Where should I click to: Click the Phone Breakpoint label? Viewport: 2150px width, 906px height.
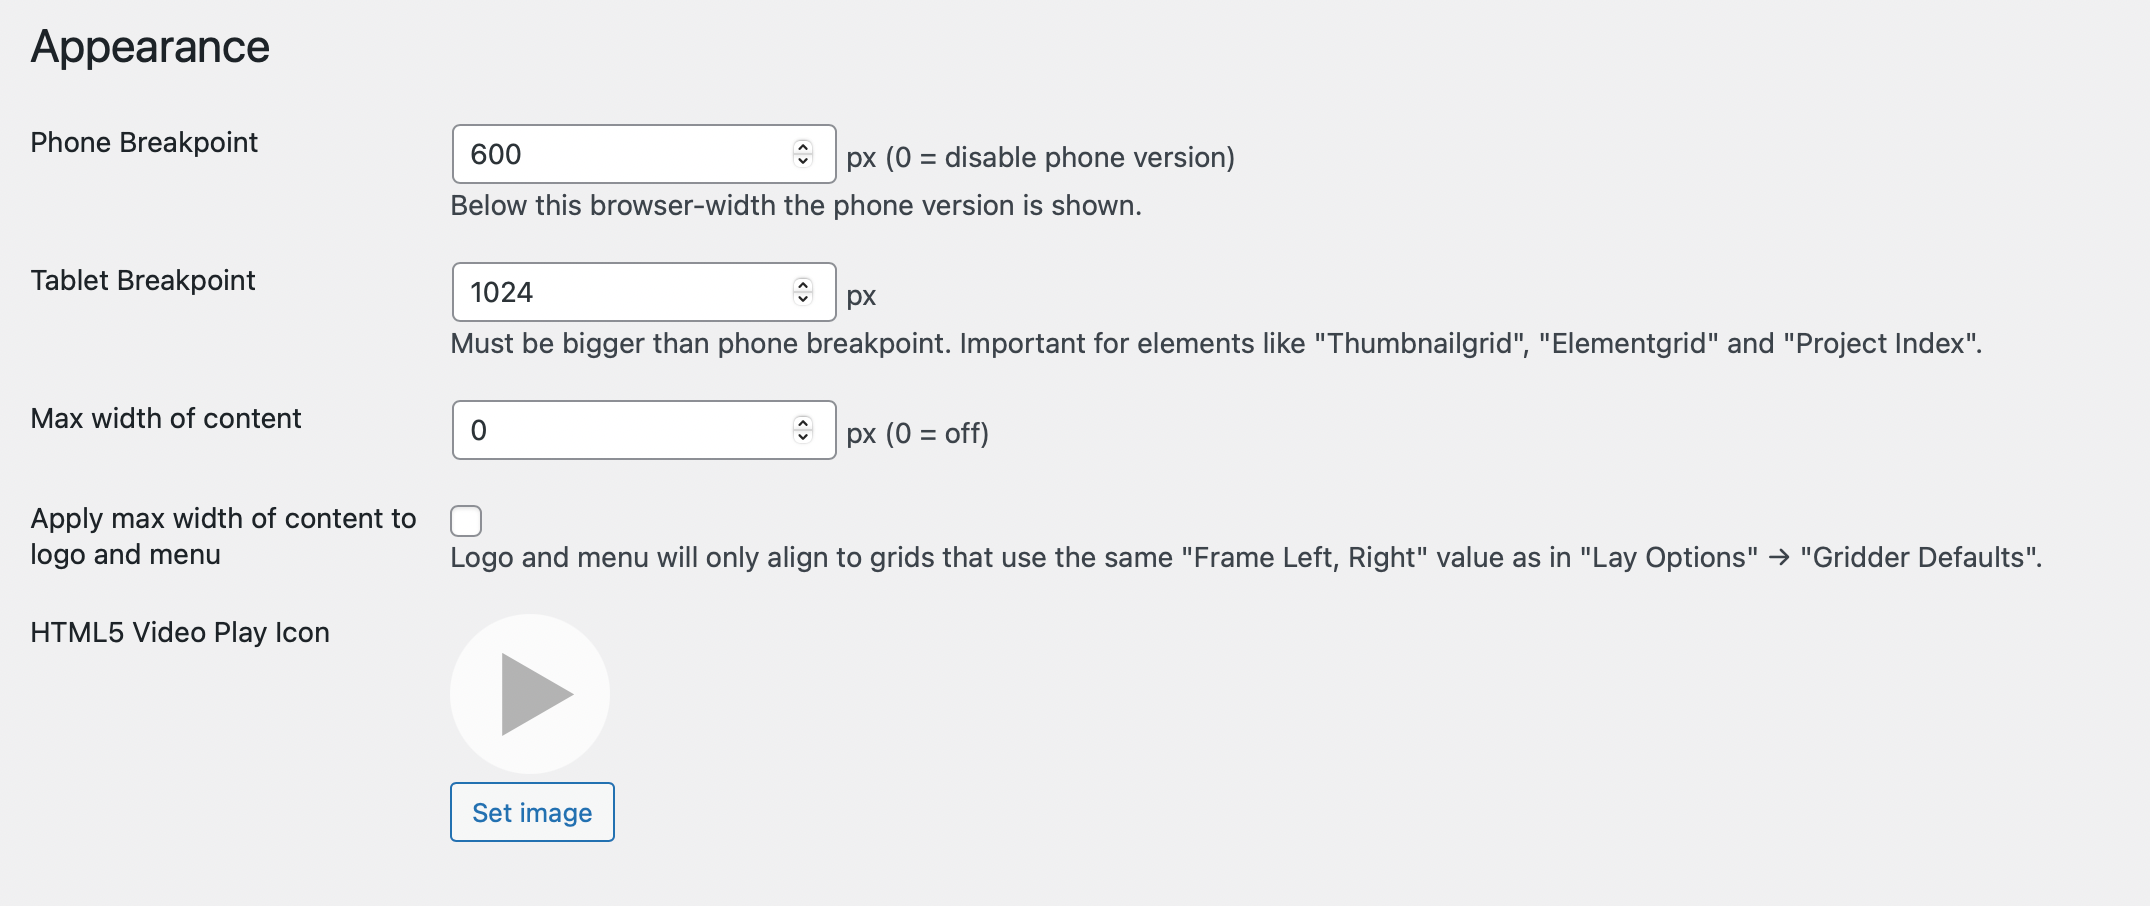pyautogui.click(x=144, y=142)
